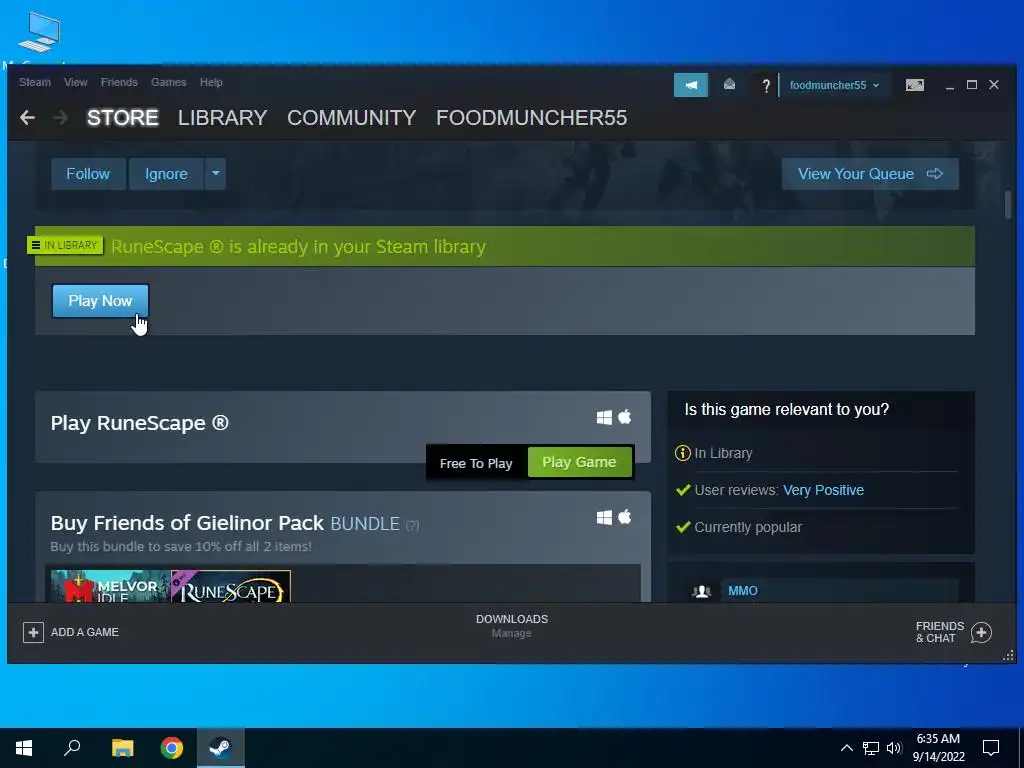The height and width of the screenshot is (768, 1024).
Task: Open the MMO tag link
Action: click(x=743, y=591)
